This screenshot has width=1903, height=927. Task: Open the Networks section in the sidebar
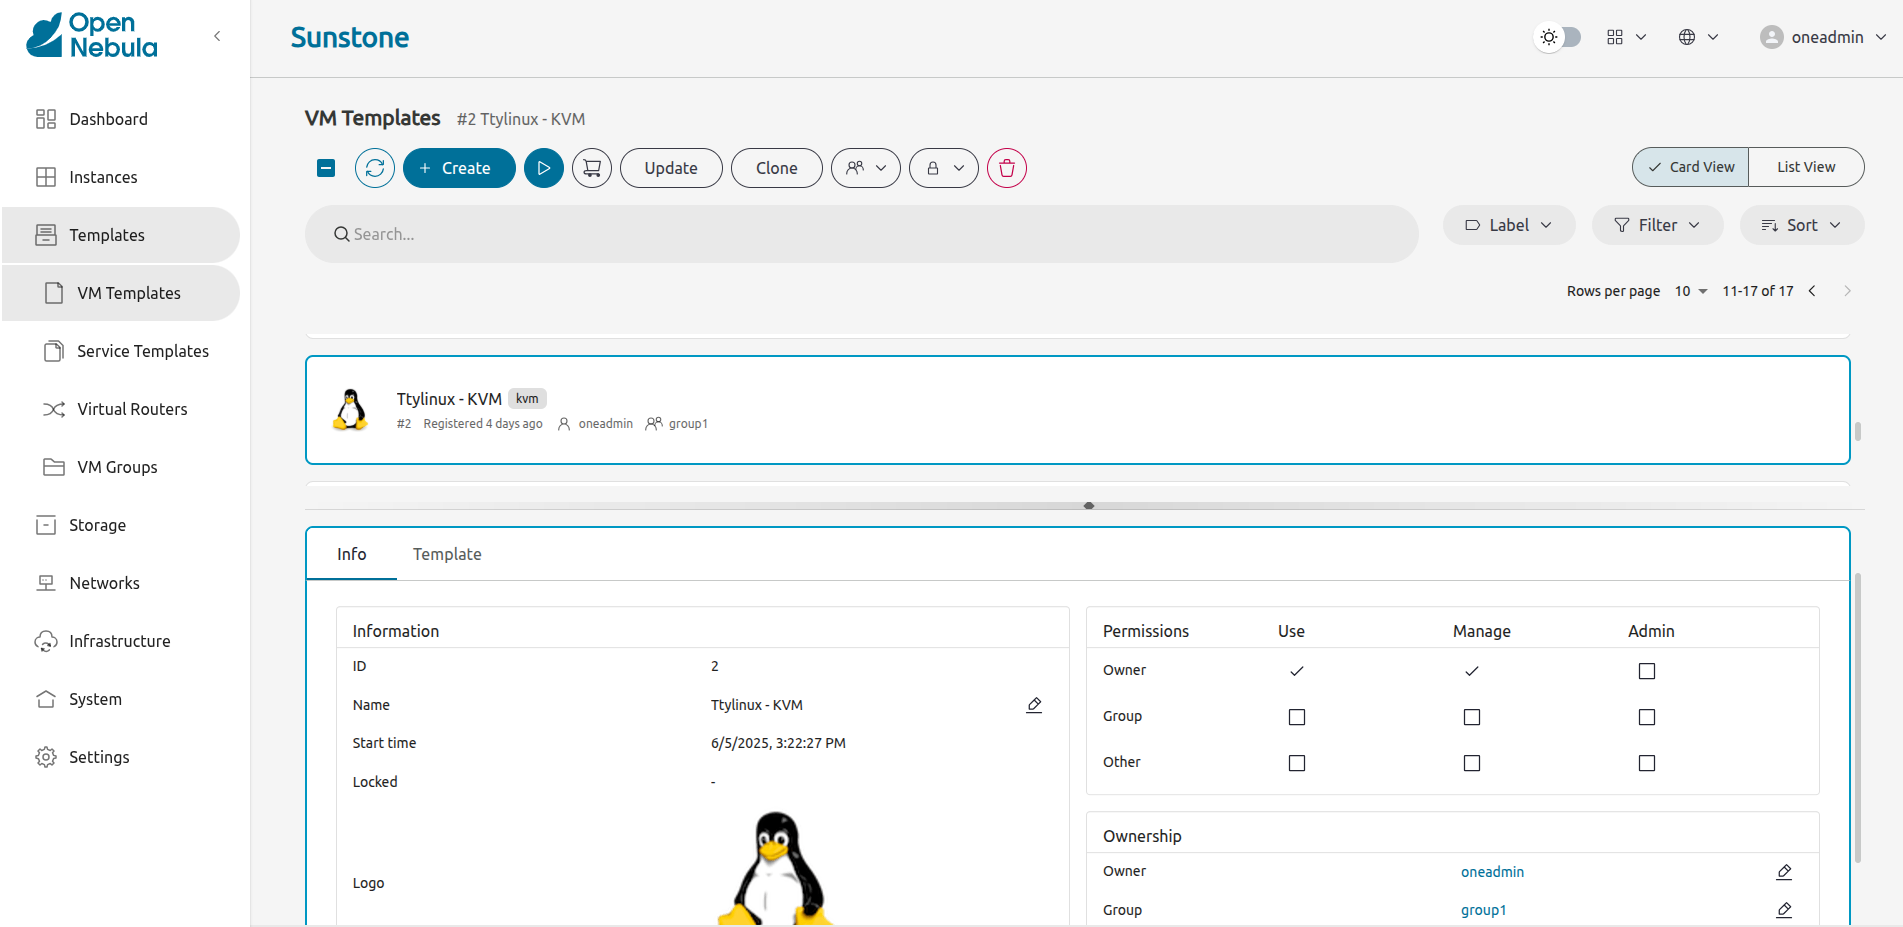[x=103, y=582]
